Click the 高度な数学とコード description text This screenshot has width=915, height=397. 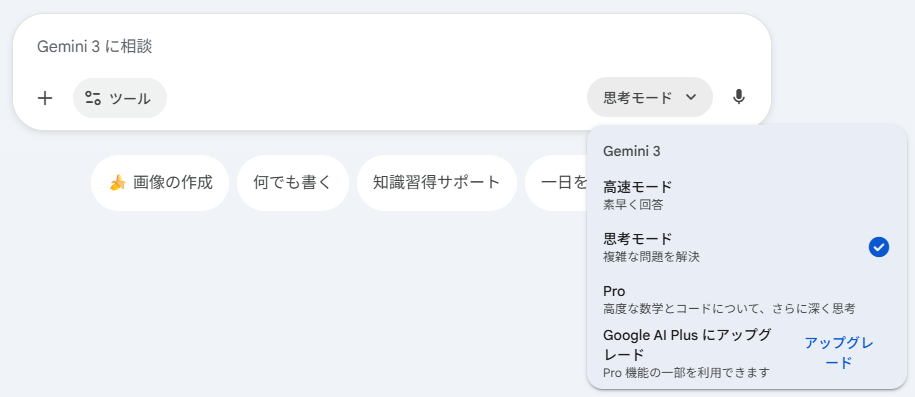729,308
